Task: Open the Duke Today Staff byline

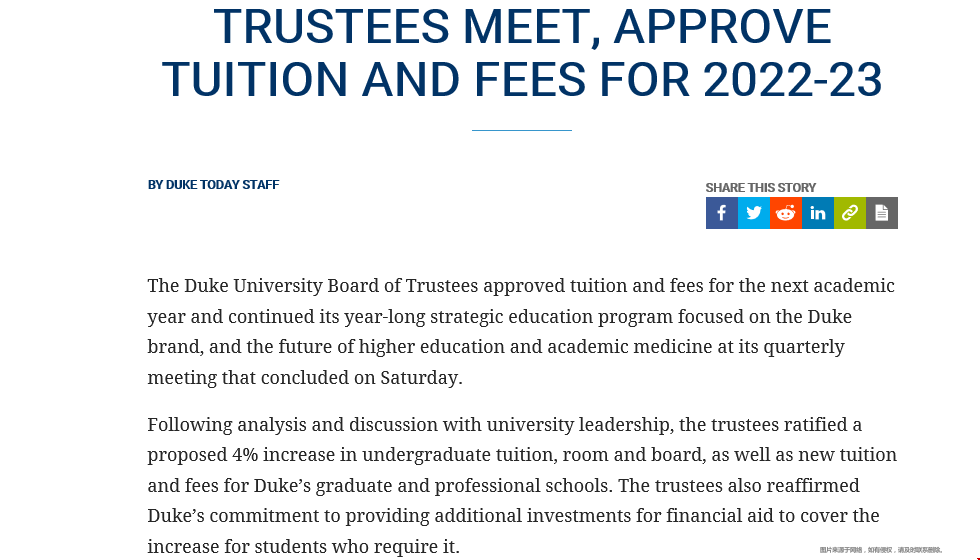Action: (x=213, y=184)
